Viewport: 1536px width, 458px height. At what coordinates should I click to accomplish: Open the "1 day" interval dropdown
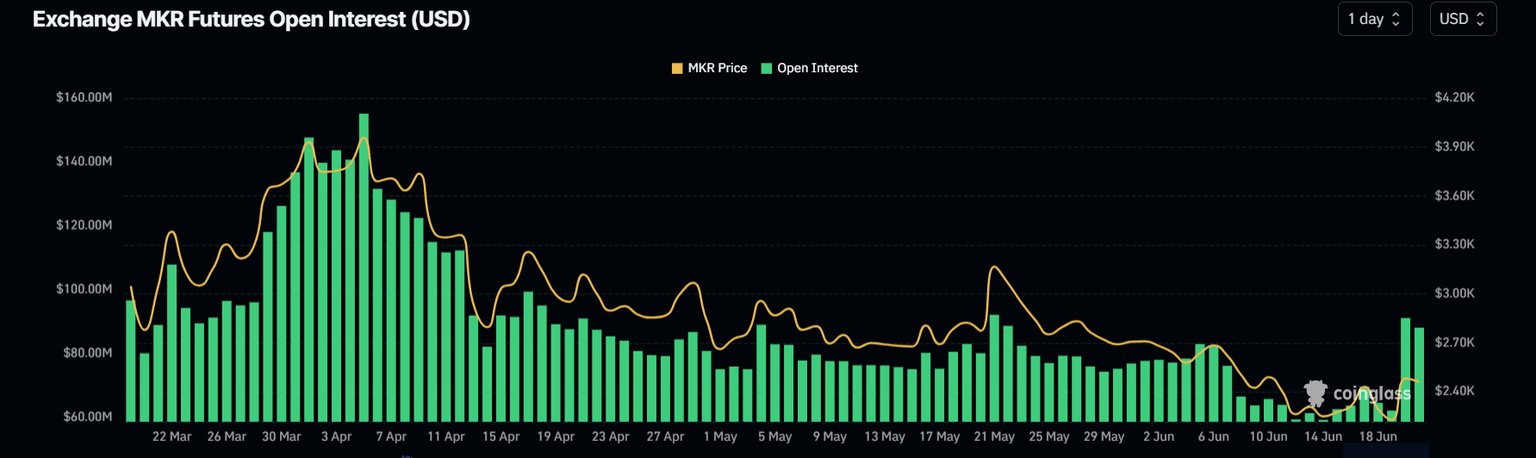[1374, 19]
